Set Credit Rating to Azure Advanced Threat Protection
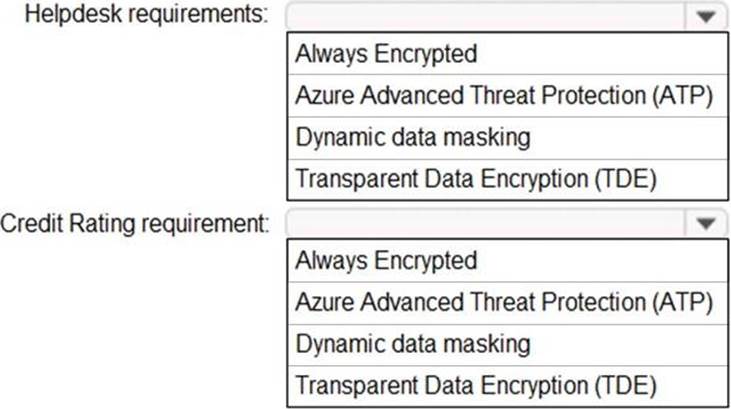Screen dimensions: 731x409 (503, 302)
